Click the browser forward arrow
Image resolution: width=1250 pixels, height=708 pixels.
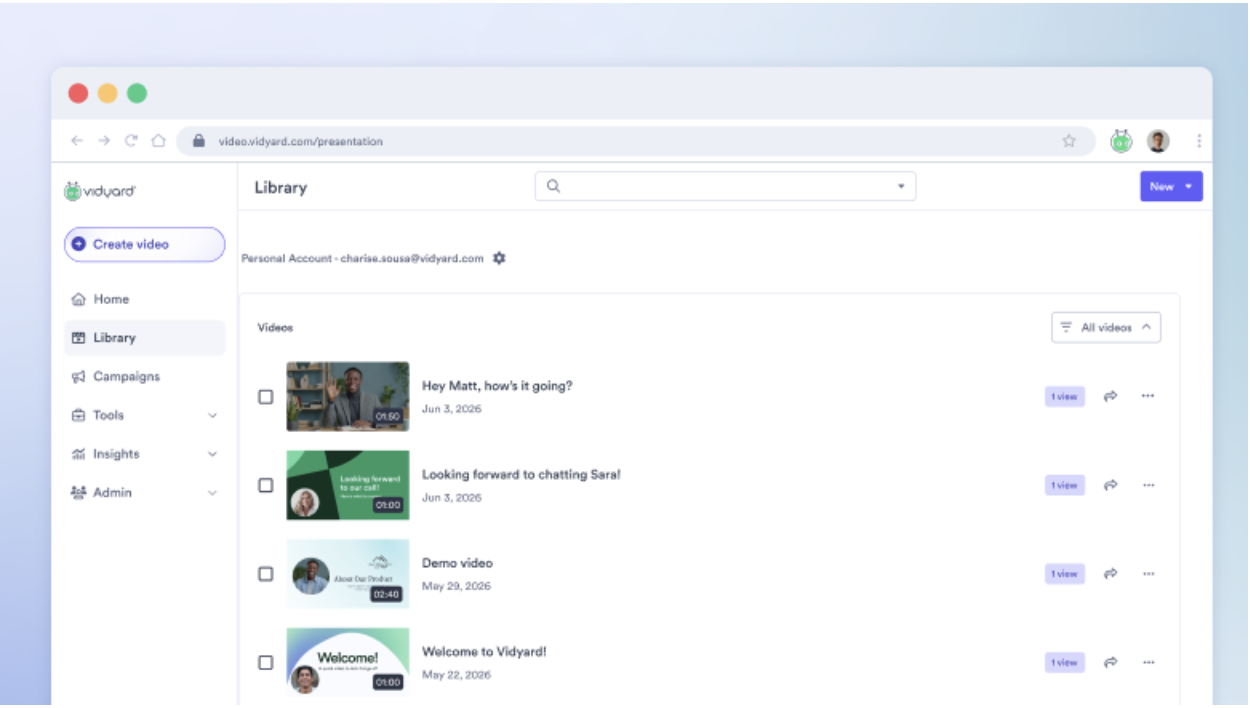pos(104,141)
